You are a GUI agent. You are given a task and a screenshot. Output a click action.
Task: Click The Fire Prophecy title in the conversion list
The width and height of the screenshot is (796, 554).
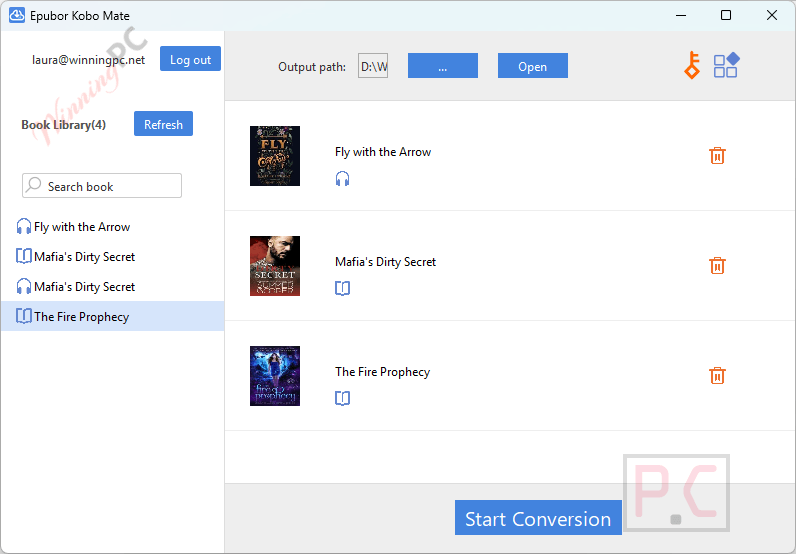(x=382, y=372)
